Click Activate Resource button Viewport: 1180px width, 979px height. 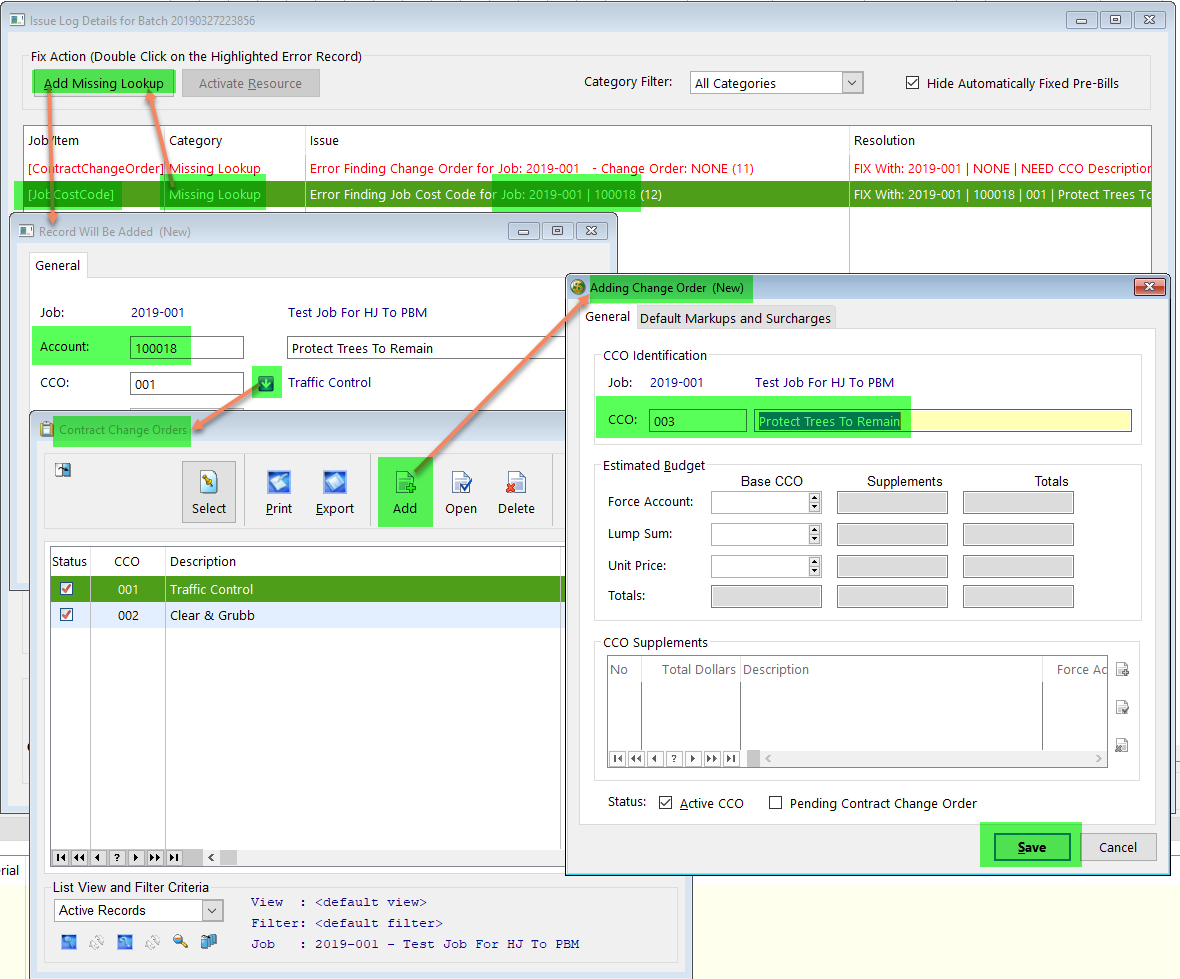[251, 84]
